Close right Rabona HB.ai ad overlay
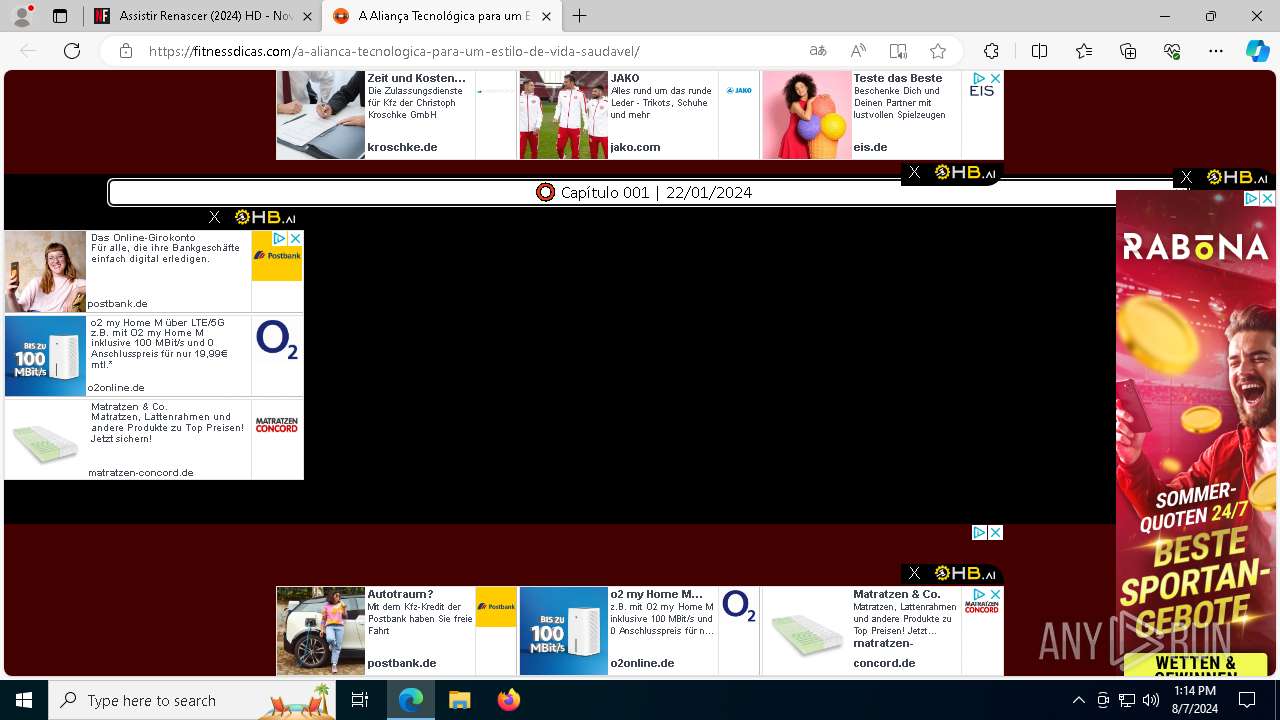The image size is (1280, 720). [x=1186, y=177]
